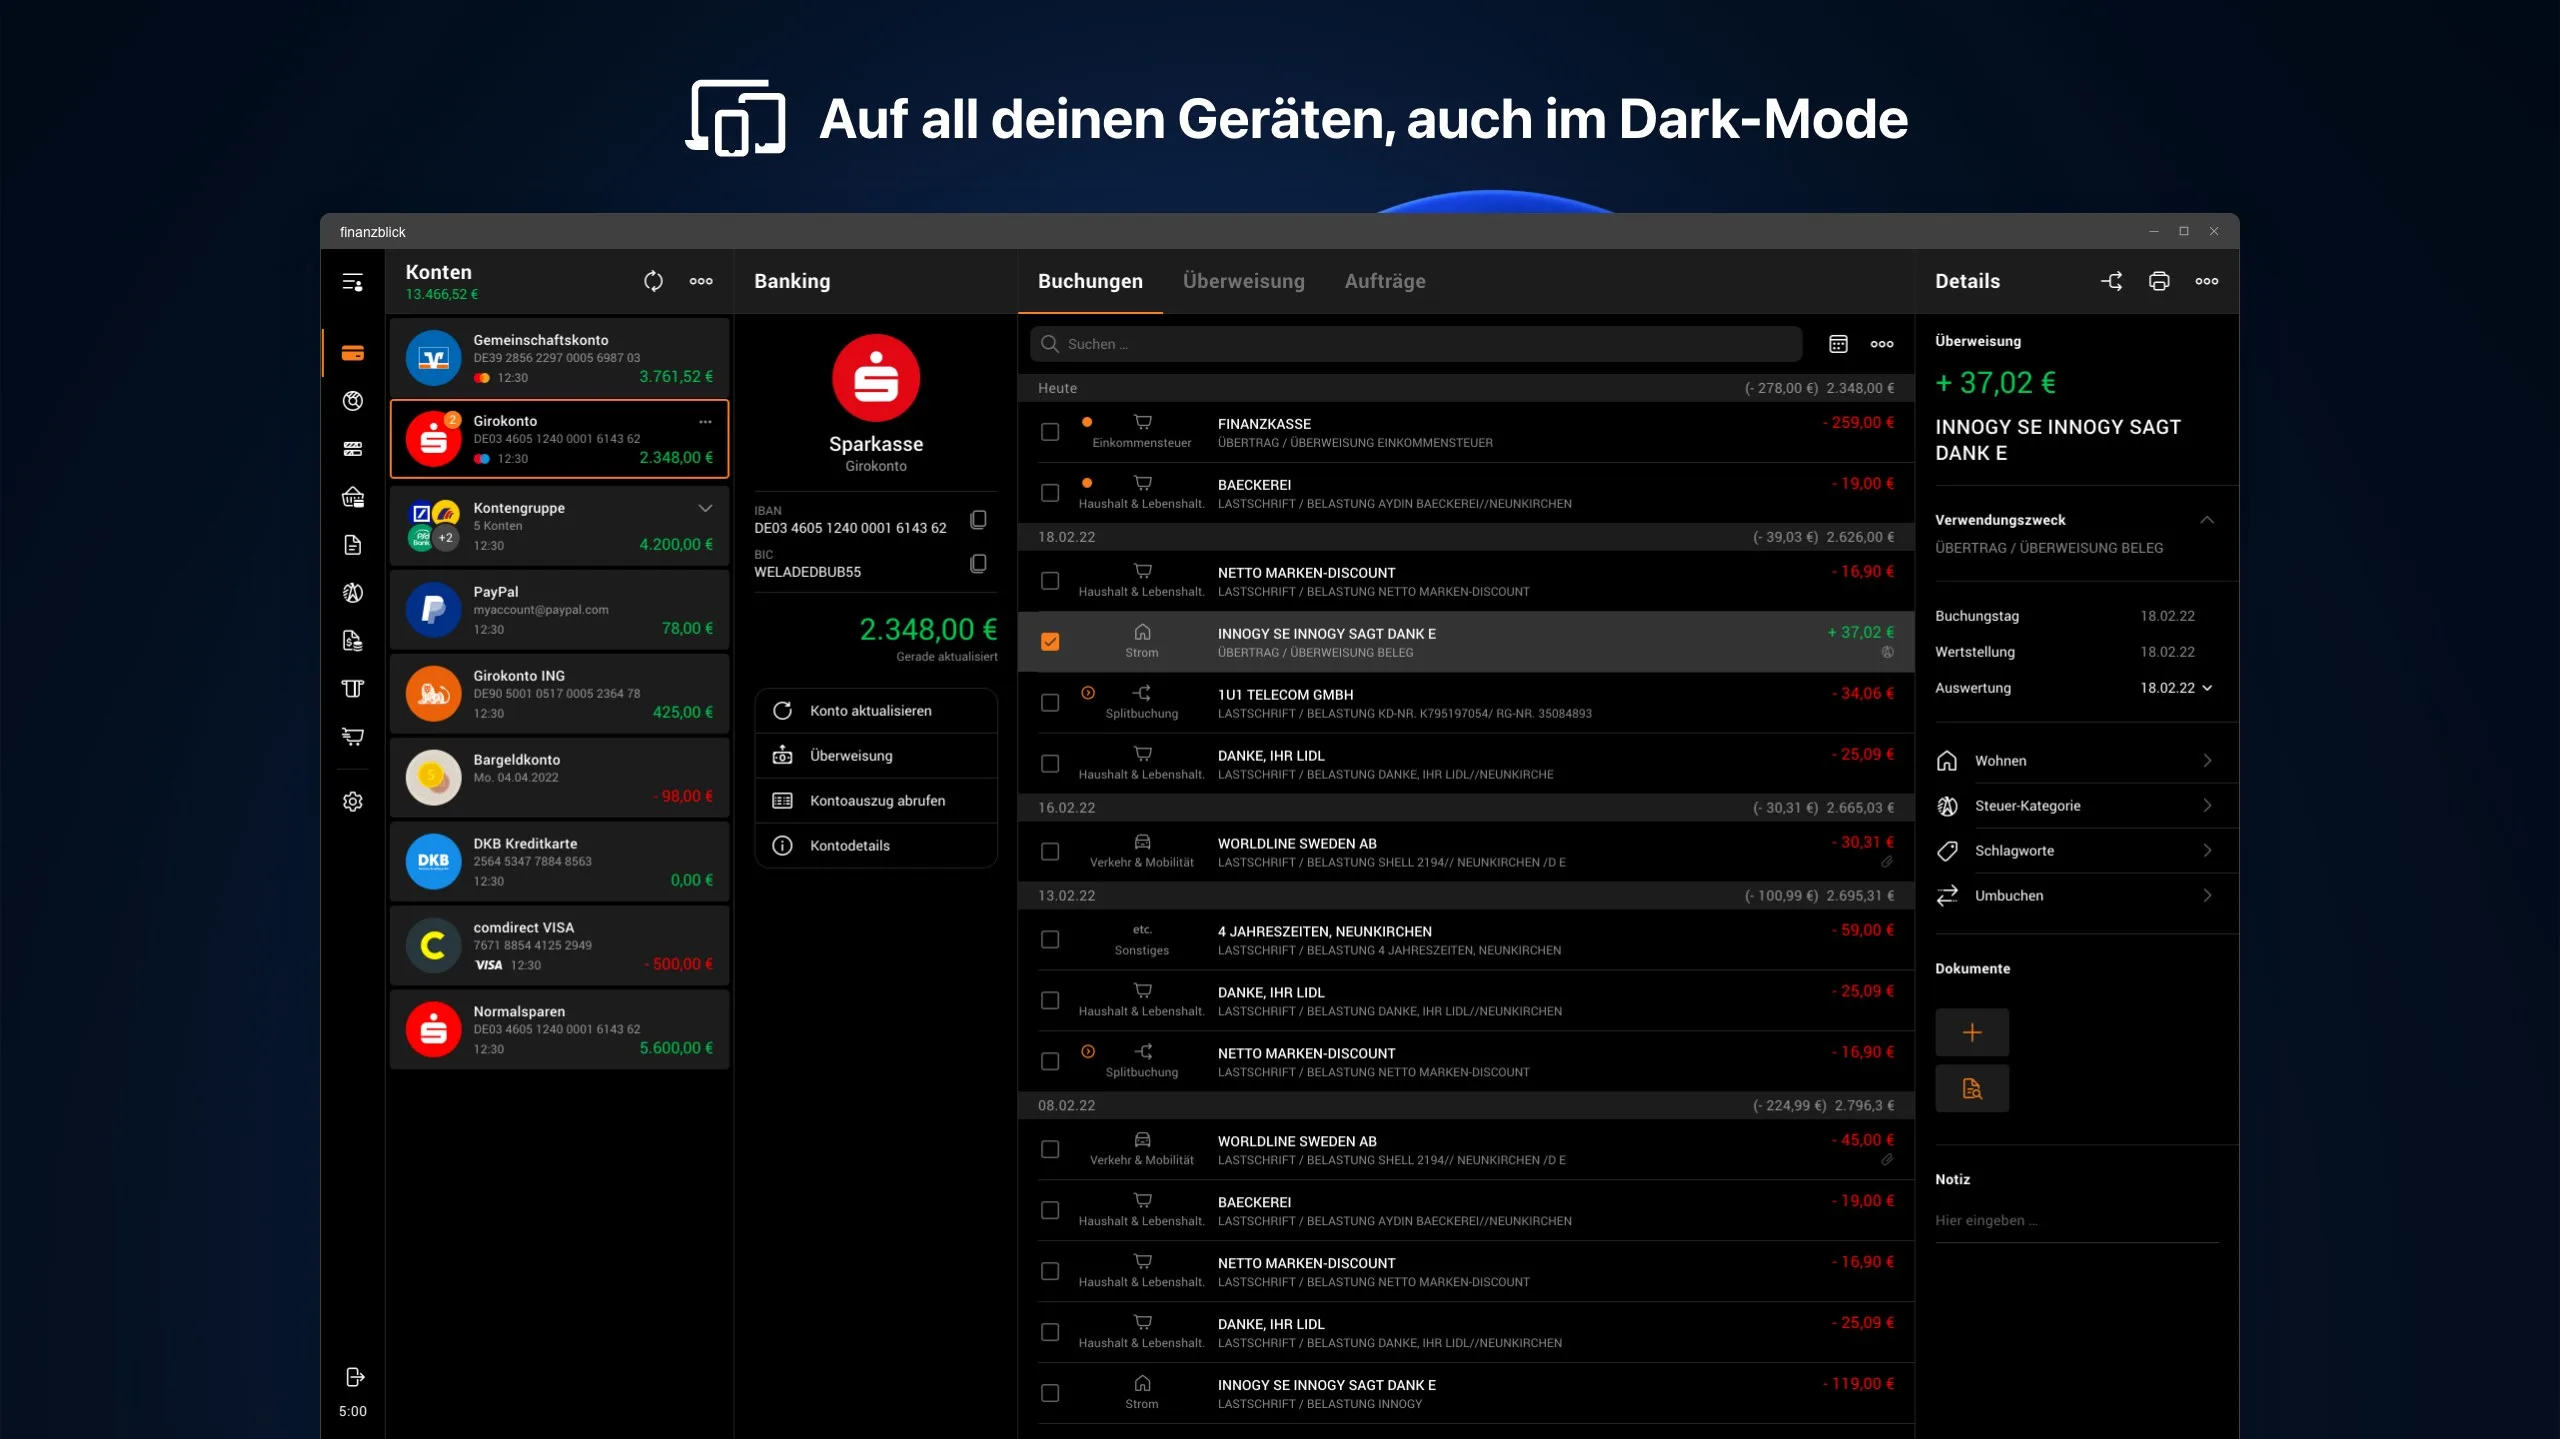Switch to the Aufträge tab
The image size is (2560, 1439).
(x=1385, y=281)
